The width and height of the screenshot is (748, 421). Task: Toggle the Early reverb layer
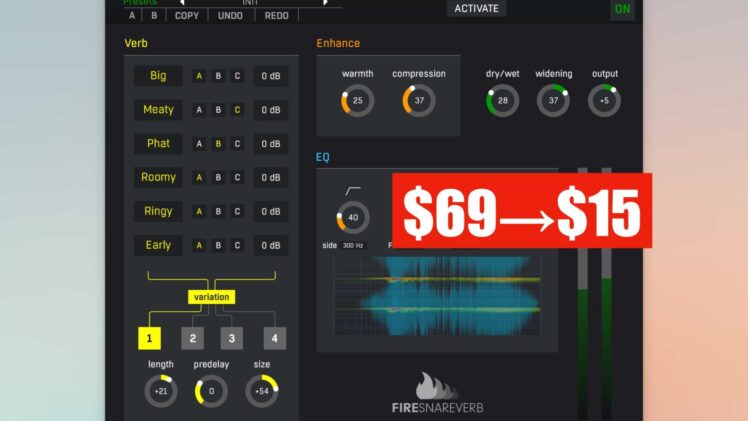pyautogui.click(x=158, y=245)
